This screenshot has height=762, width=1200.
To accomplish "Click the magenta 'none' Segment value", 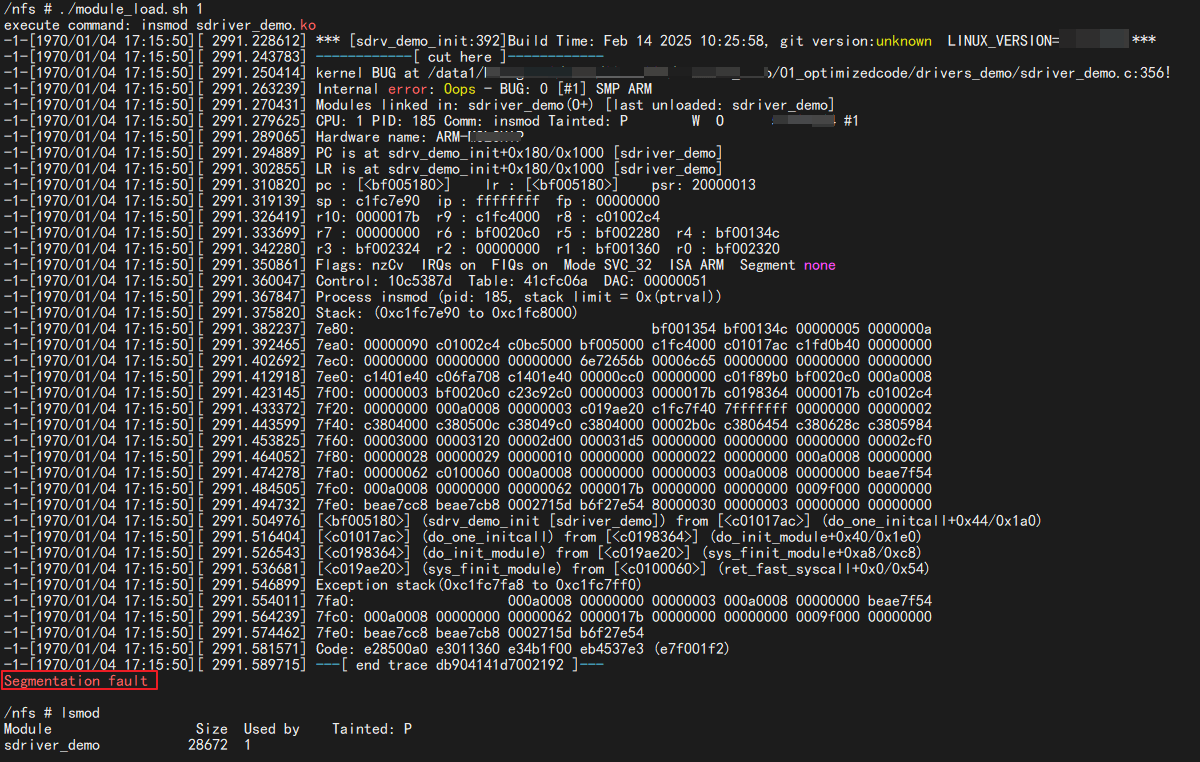I will coord(819,265).
